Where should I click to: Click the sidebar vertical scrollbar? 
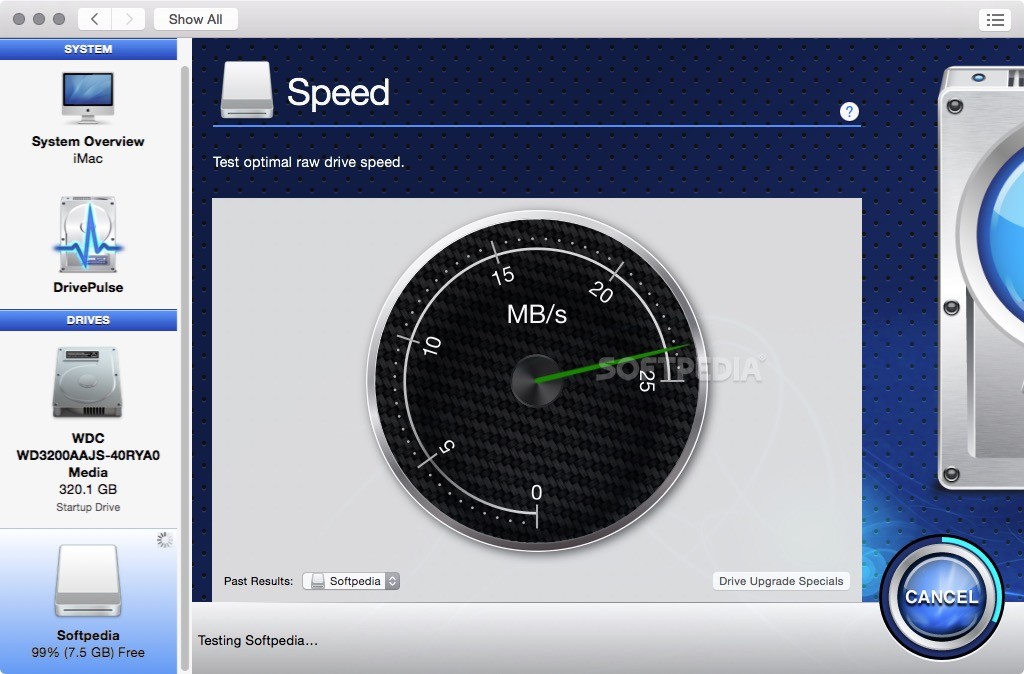pyautogui.click(x=185, y=366)
